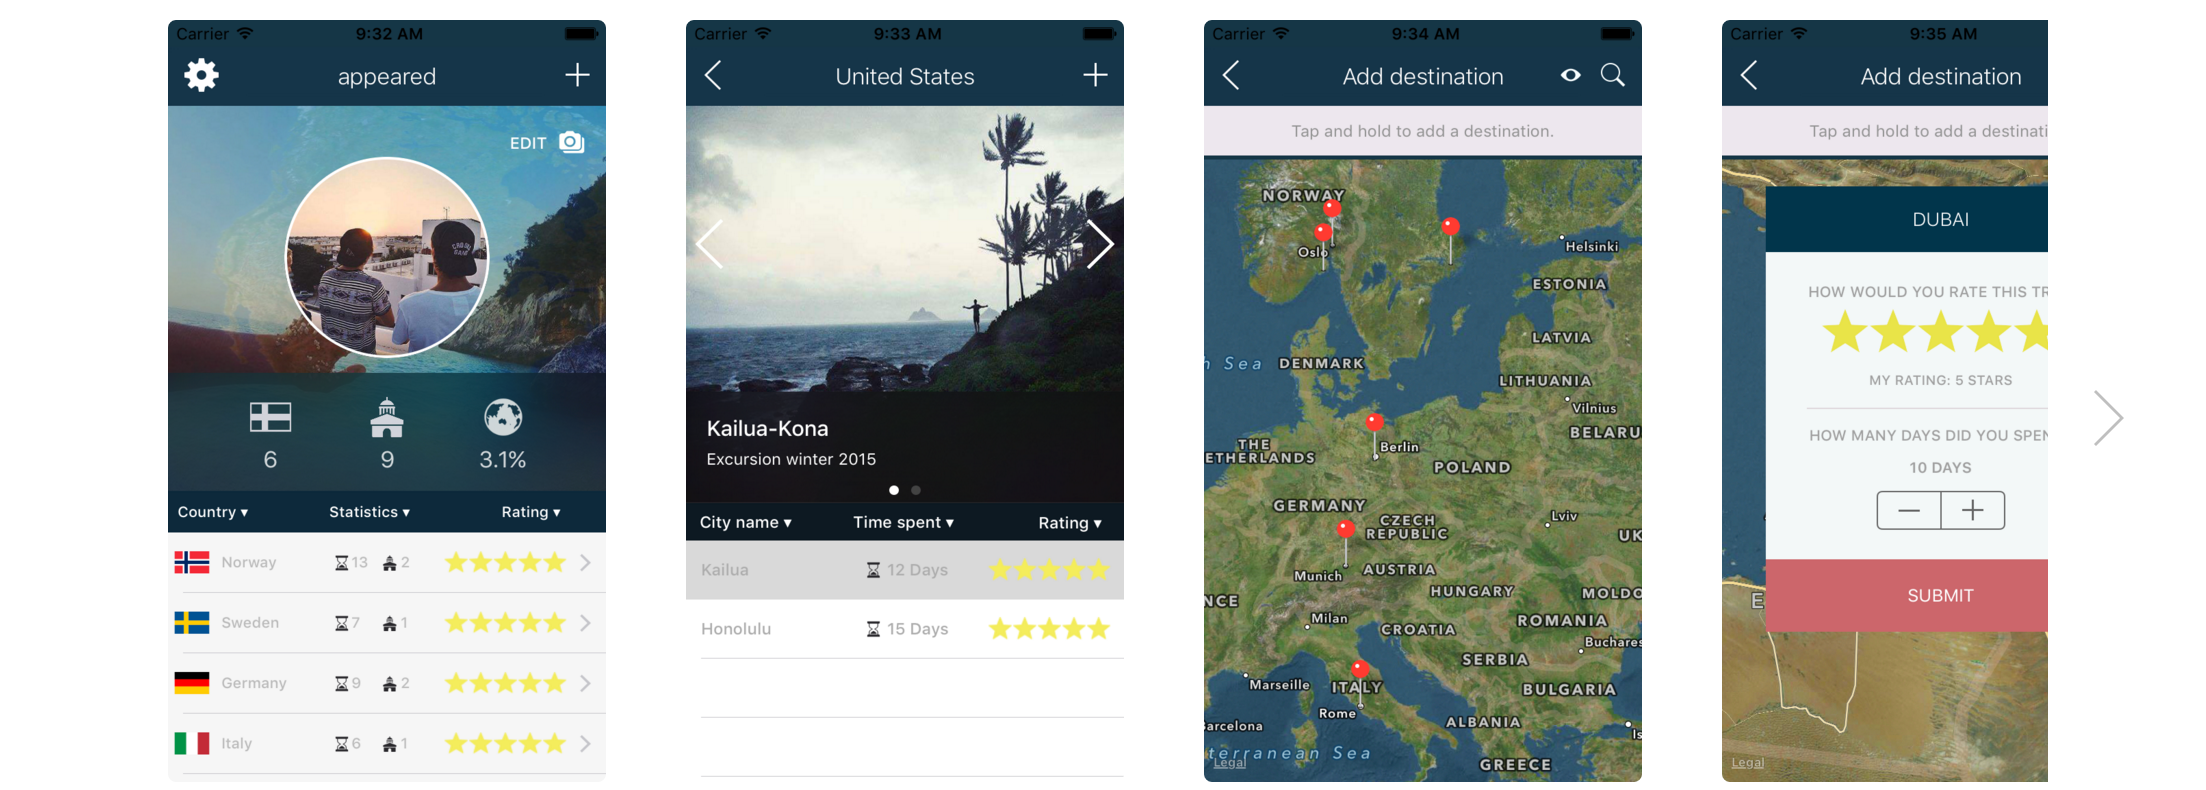Select the Honolulu city row
The width and height of the screenshot is (2206, 790).
click(905, 629)
